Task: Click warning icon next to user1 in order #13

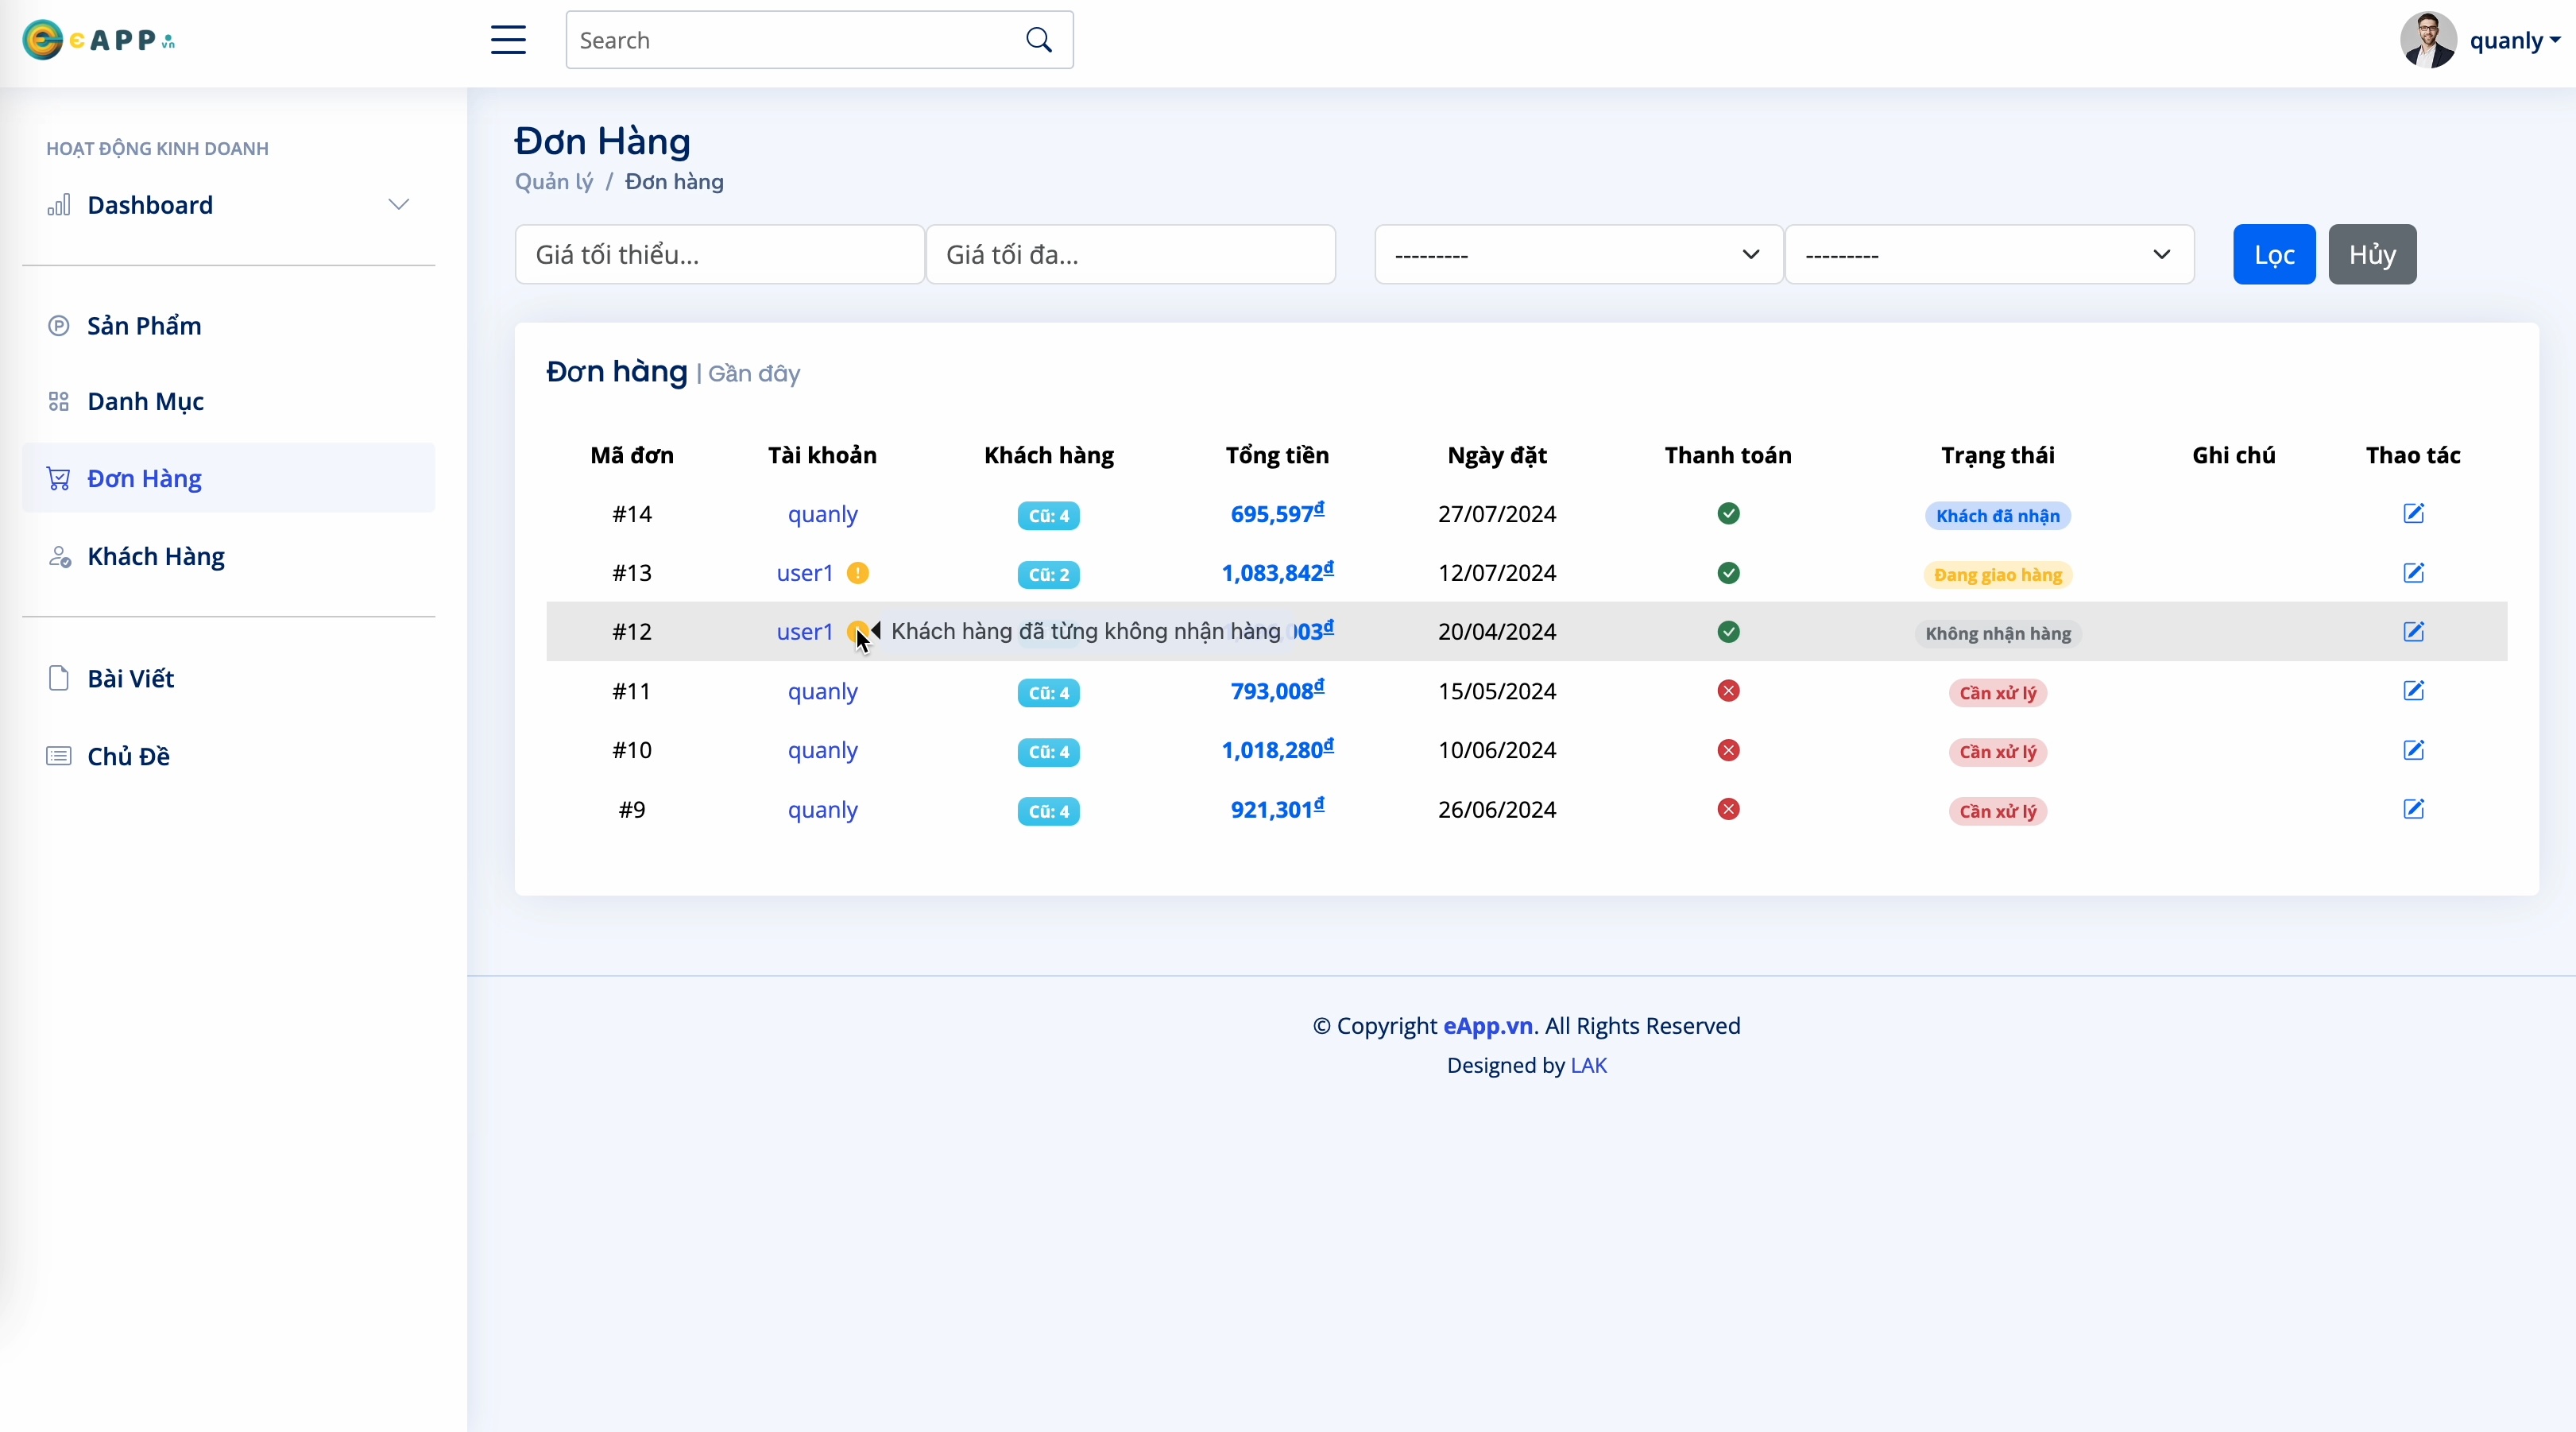Action: 858,573
